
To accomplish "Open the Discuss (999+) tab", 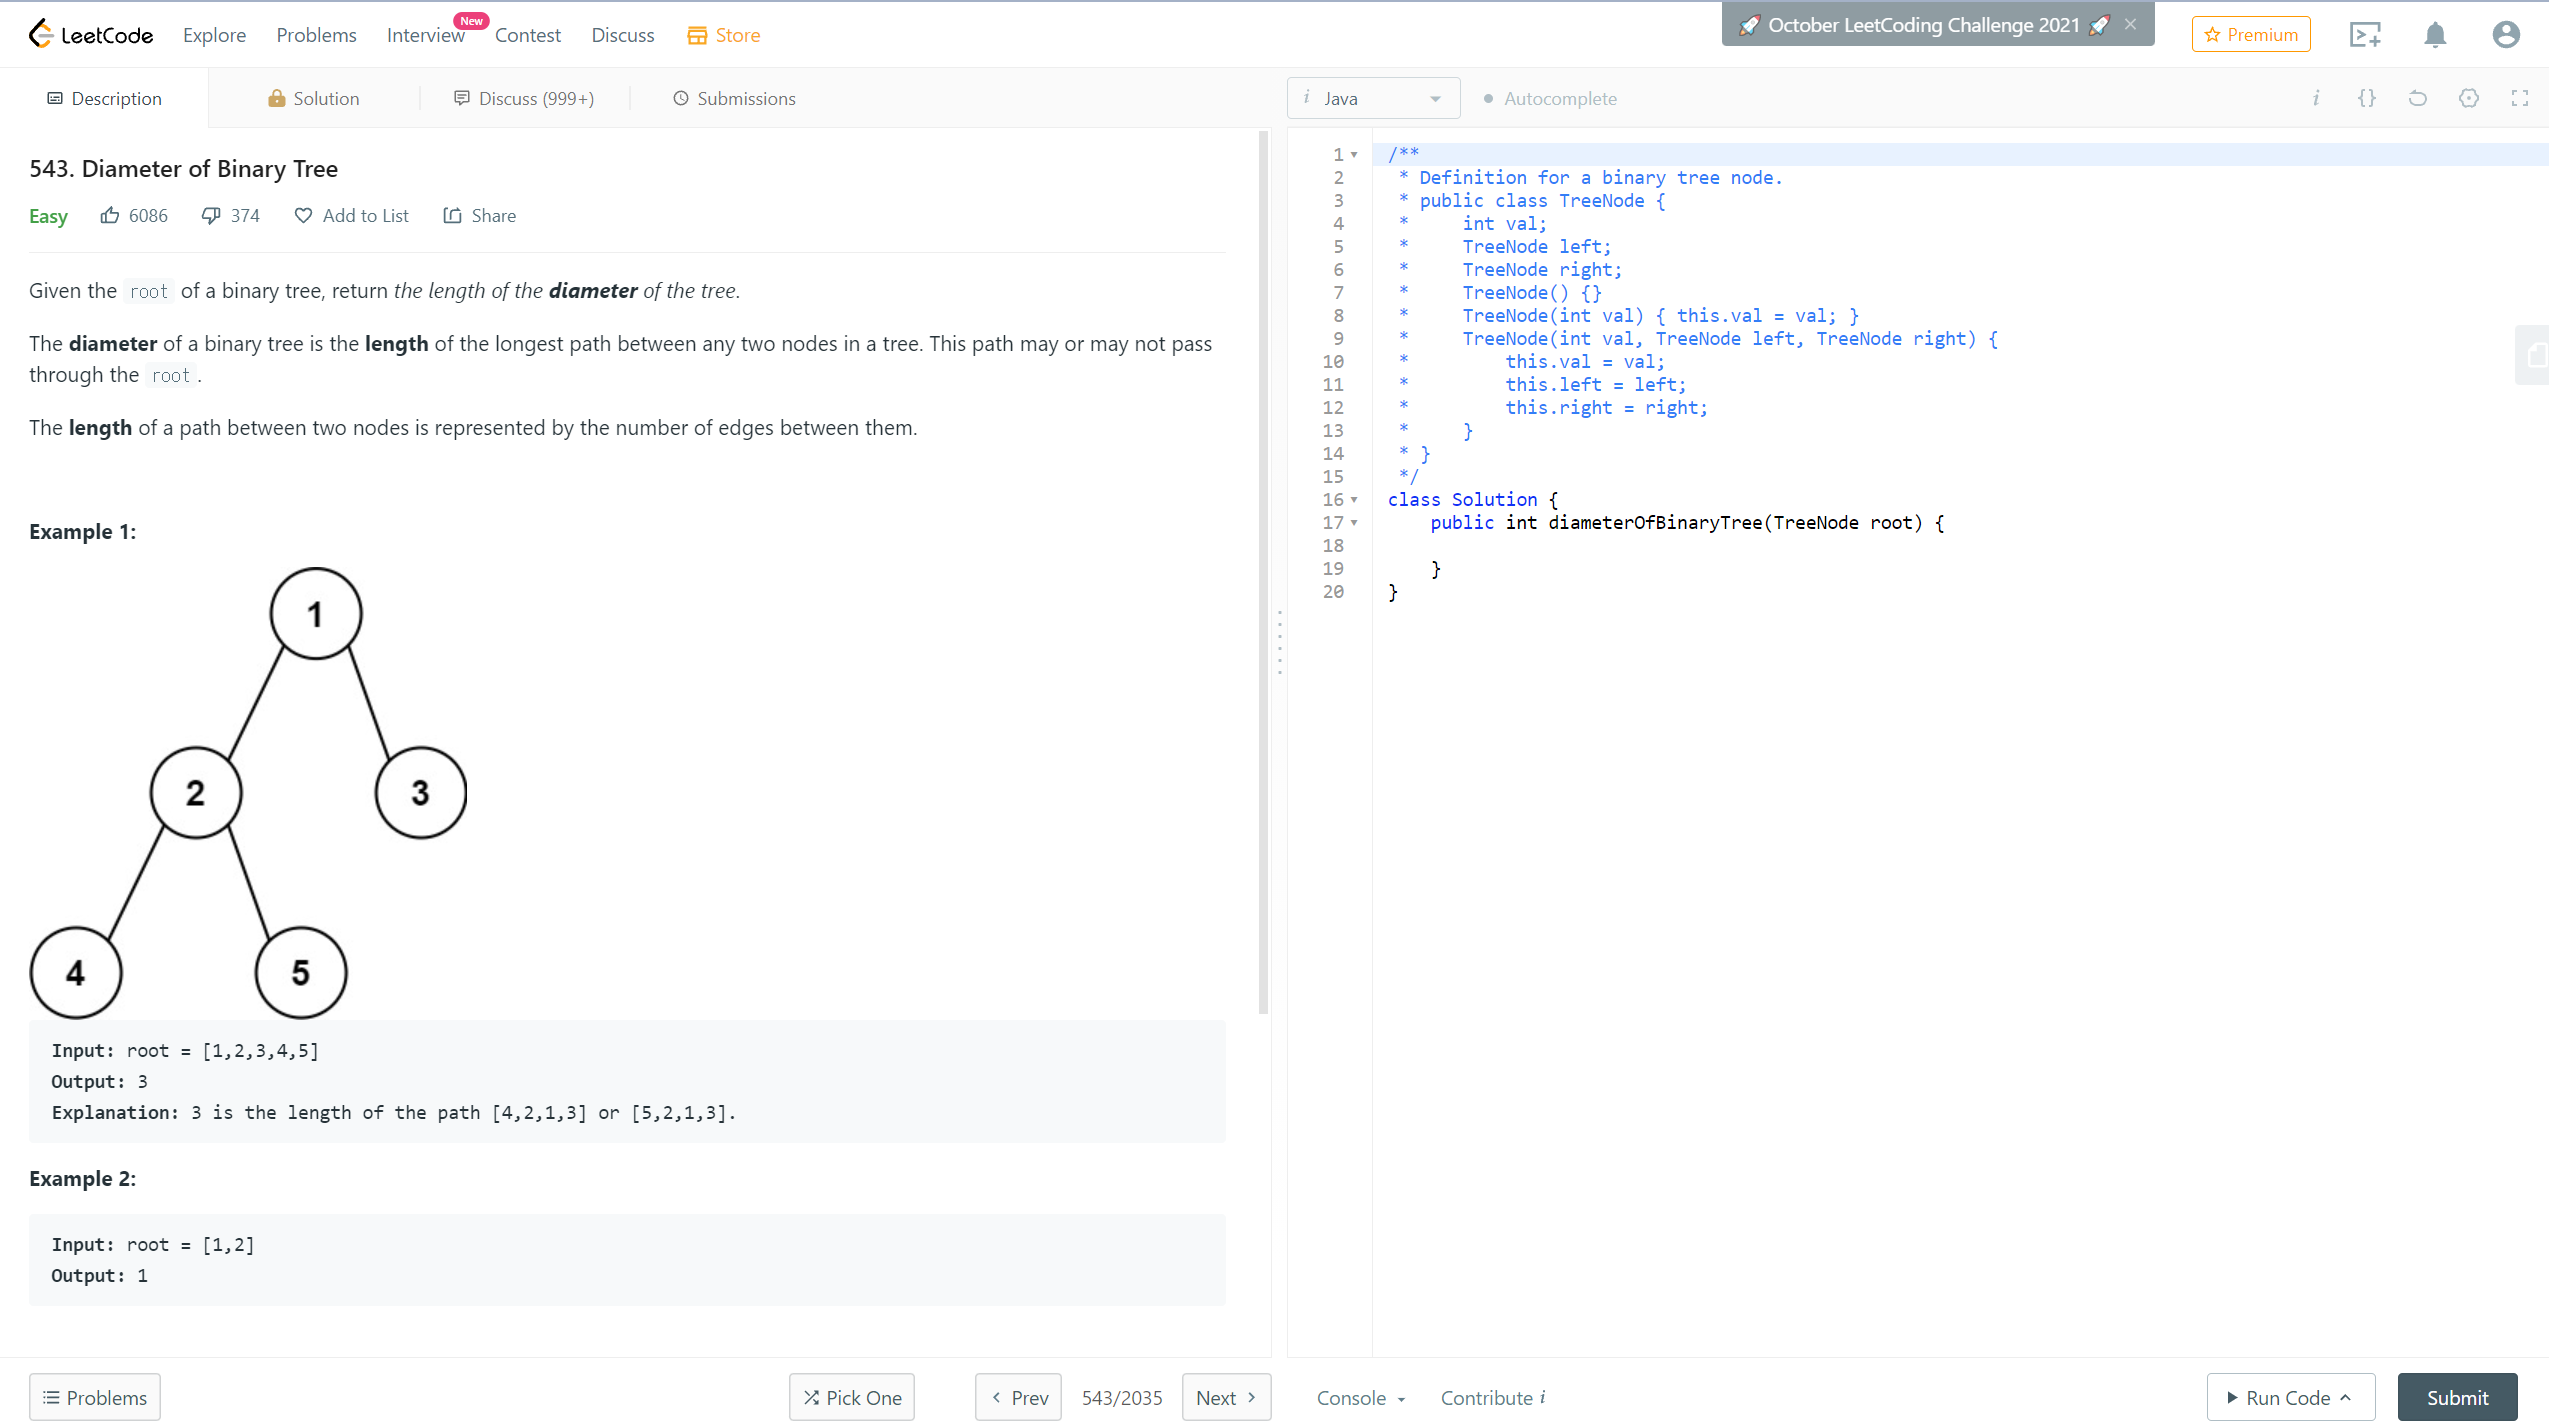I will tap(524, 98).
